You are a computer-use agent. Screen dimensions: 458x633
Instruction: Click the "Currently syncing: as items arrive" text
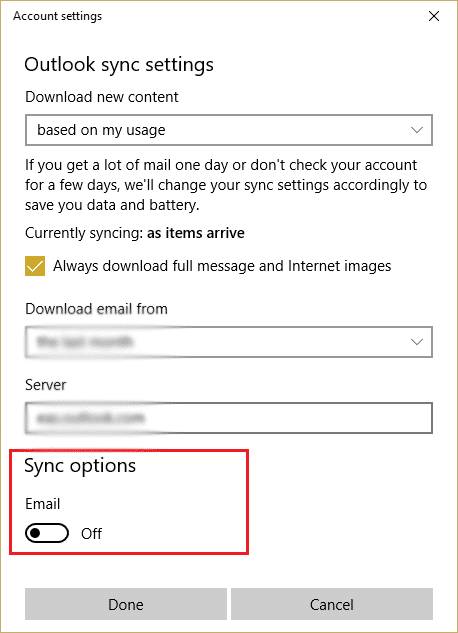tap(135, 233)
